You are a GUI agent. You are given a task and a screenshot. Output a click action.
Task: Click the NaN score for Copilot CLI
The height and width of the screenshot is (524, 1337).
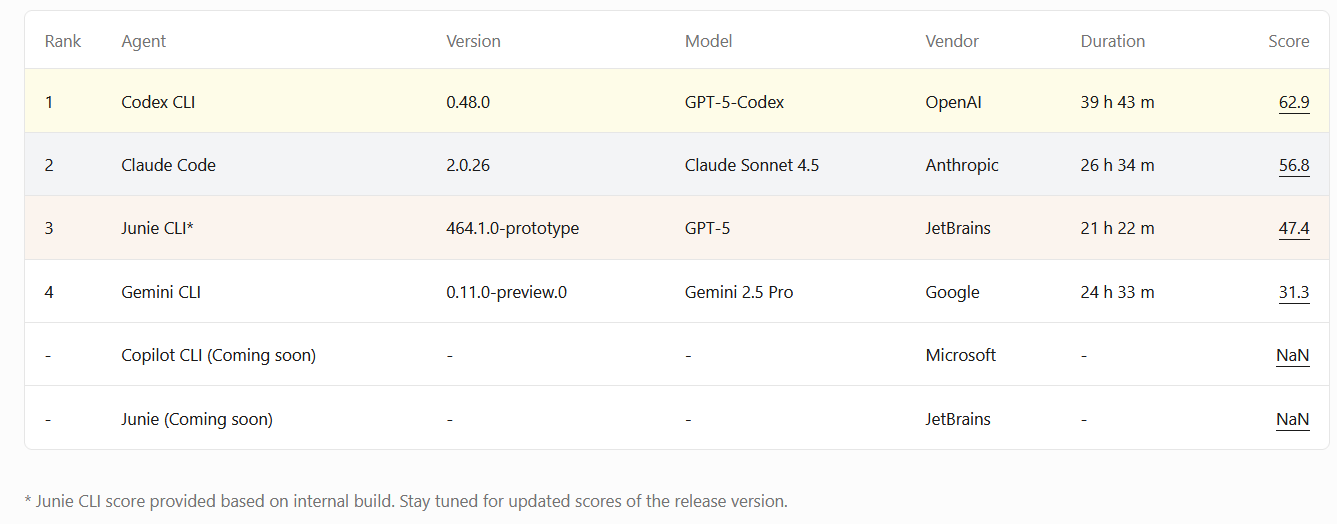[x=1292, y=355]
